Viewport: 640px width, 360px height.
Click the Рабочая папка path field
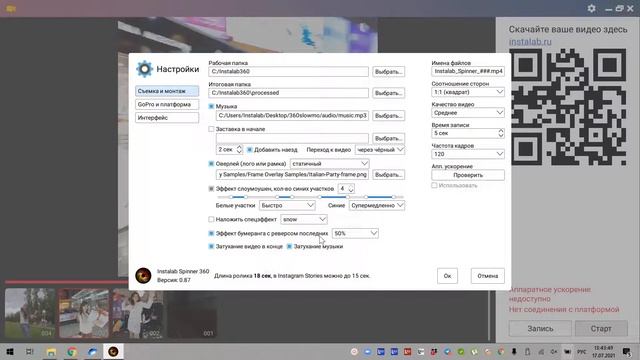[289, 71]
